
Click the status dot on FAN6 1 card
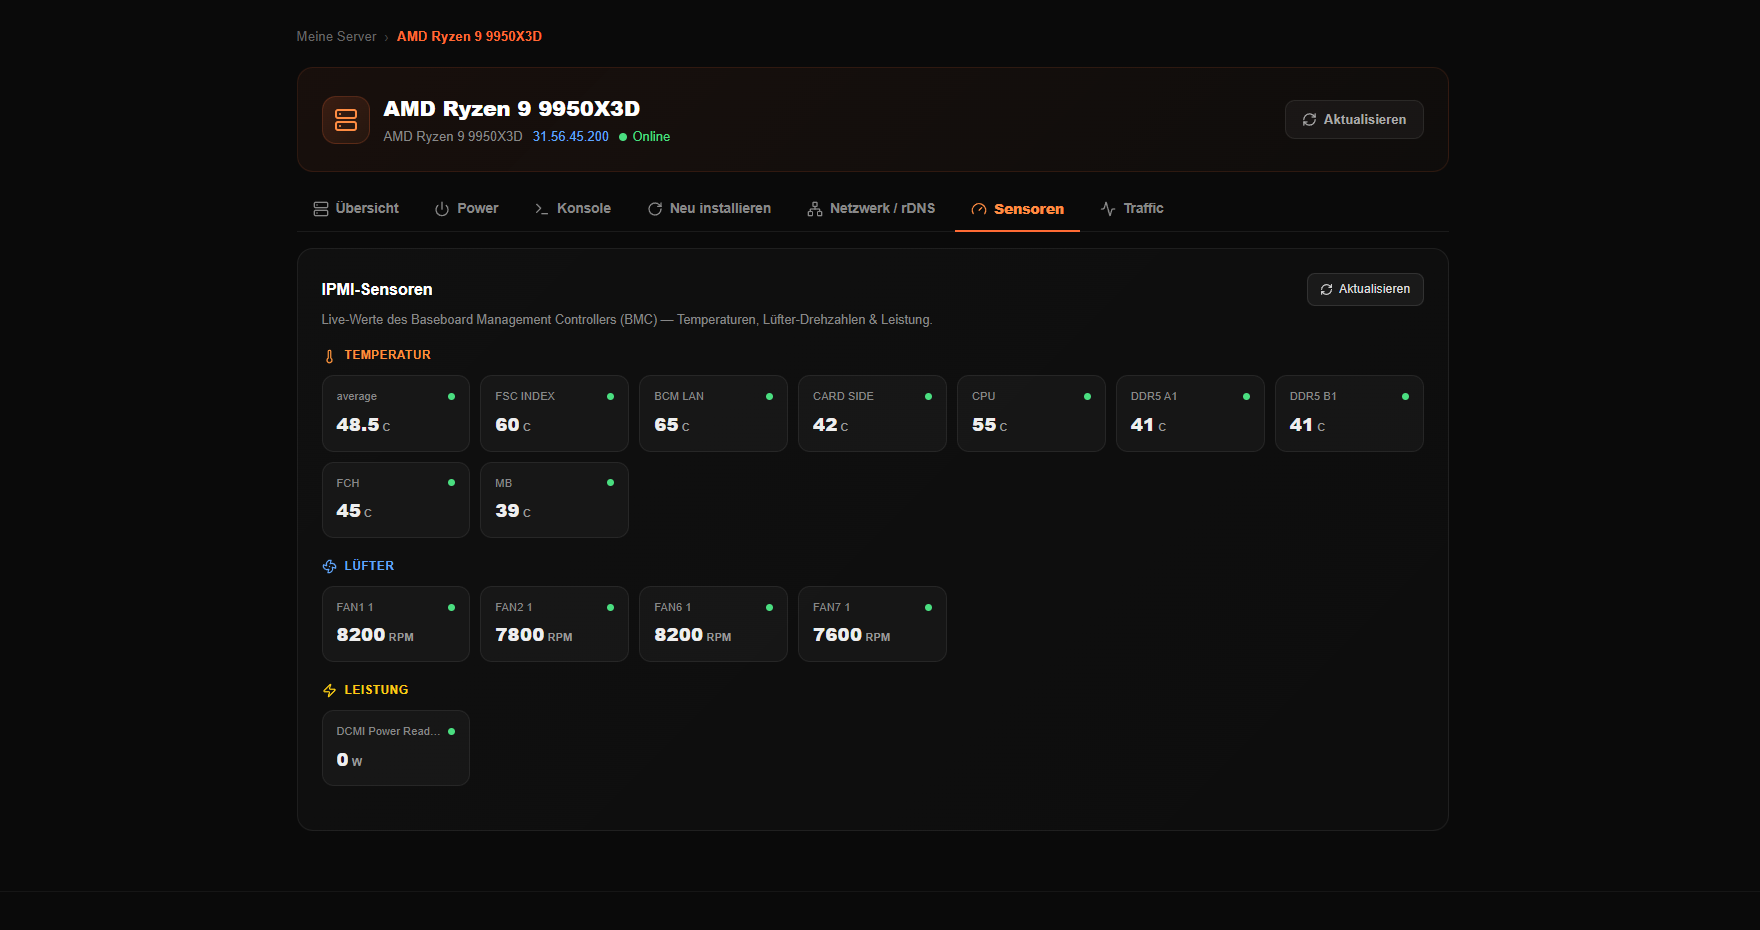point(769,607)
